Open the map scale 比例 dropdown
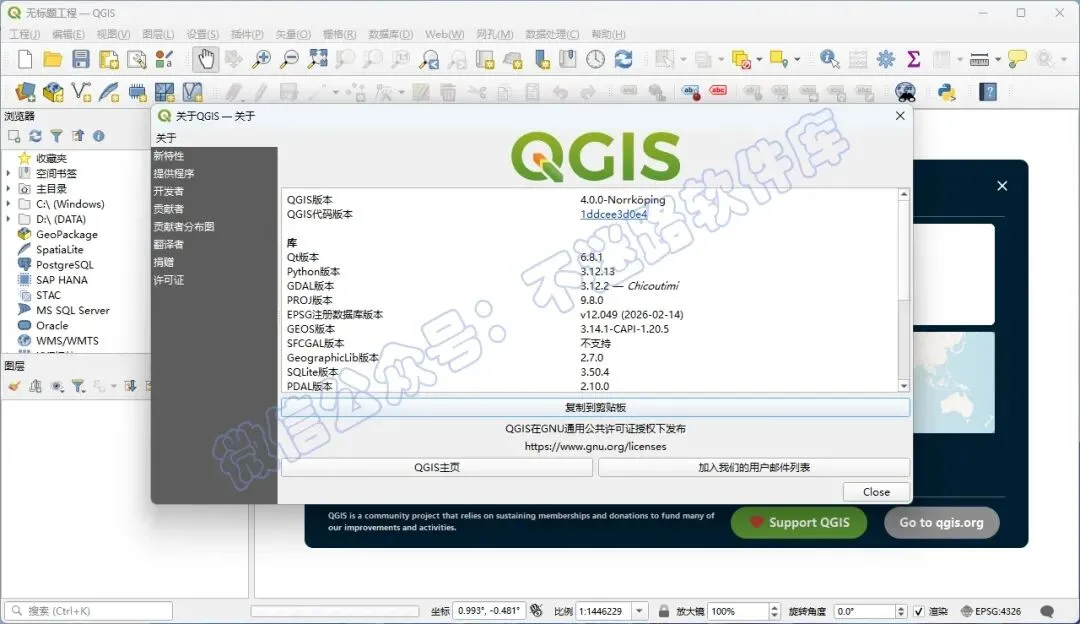 [640, 611]
